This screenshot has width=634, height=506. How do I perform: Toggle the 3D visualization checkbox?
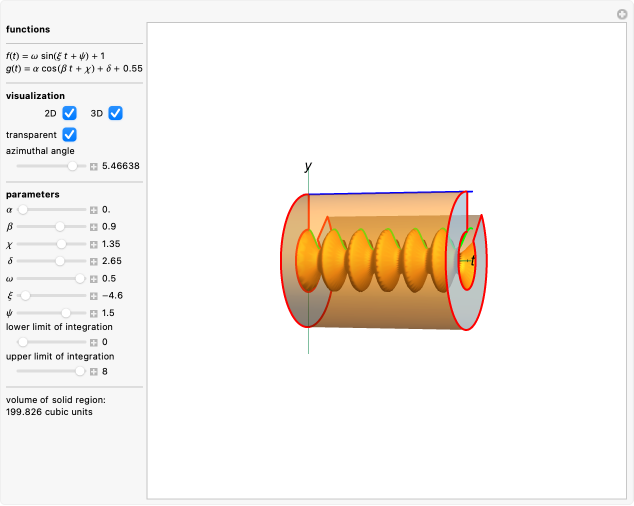pyautogui.click(x=115, y=113)
